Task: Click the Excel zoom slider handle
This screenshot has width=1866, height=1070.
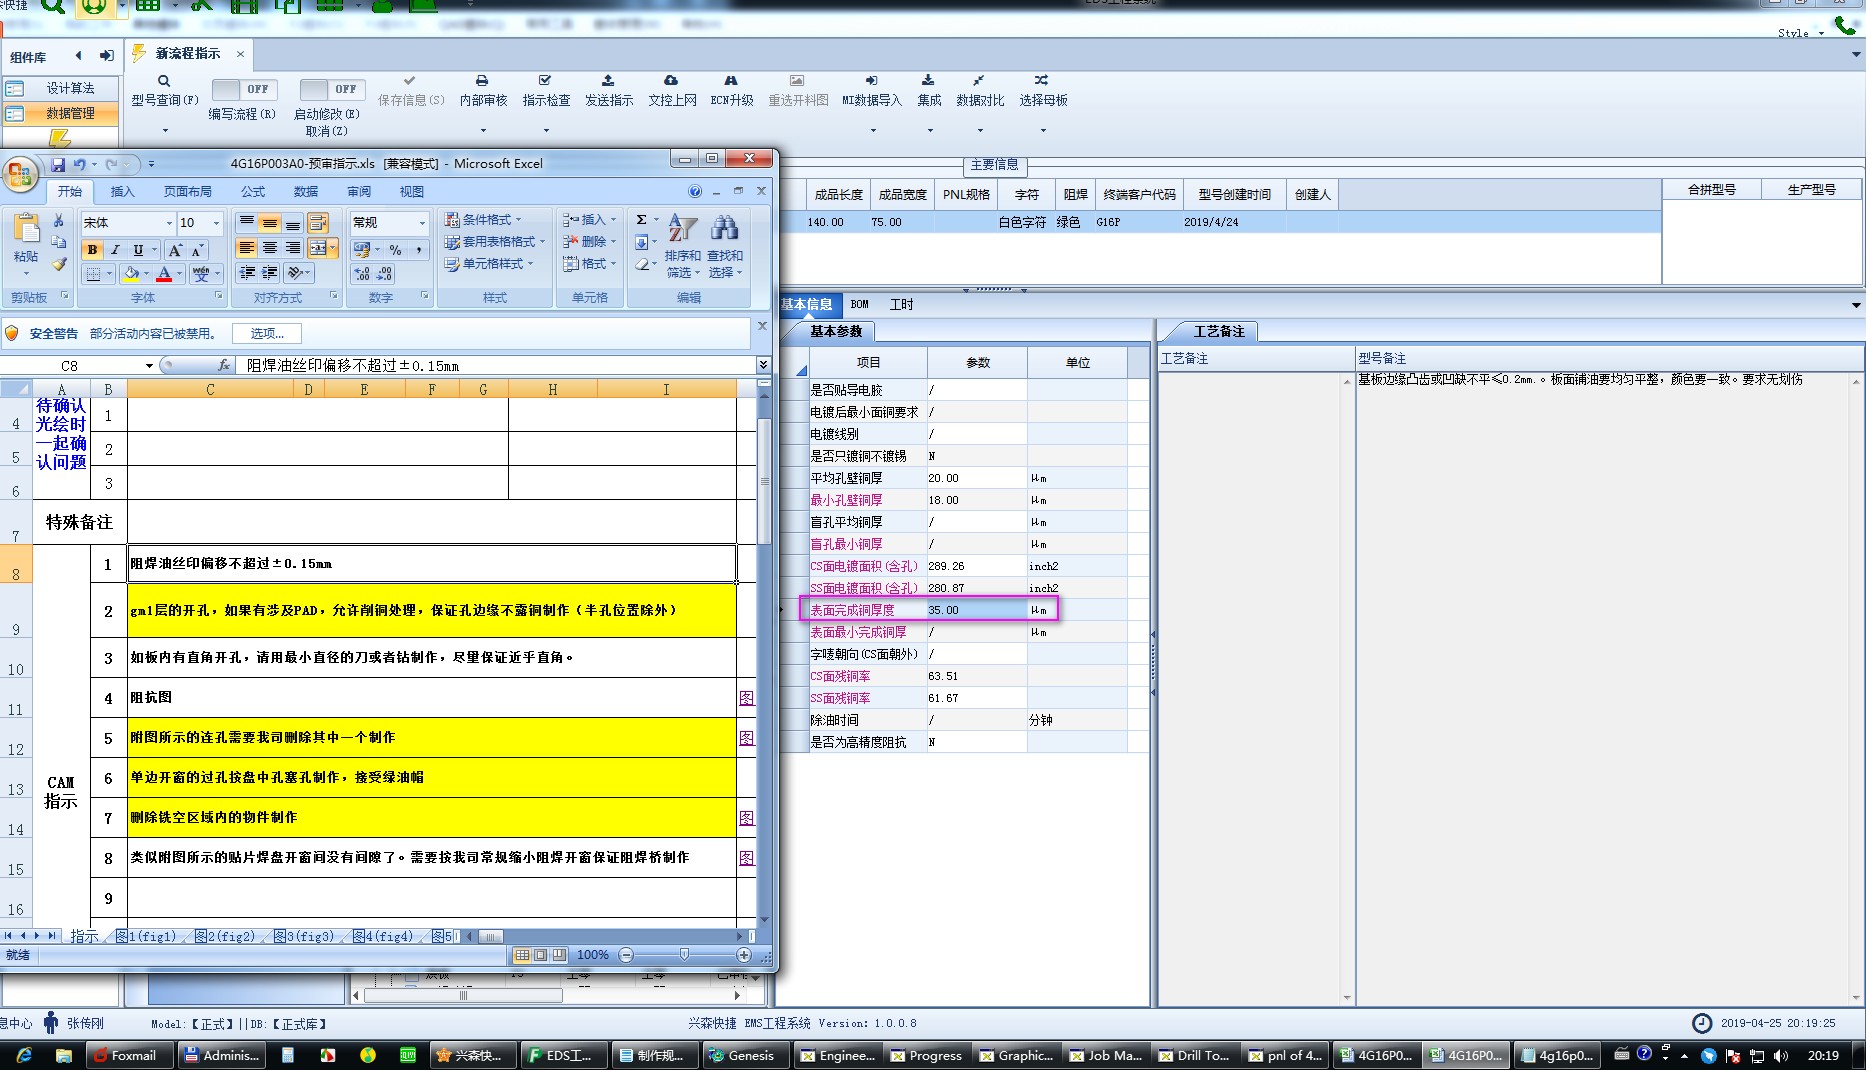Action: [684, 955]
